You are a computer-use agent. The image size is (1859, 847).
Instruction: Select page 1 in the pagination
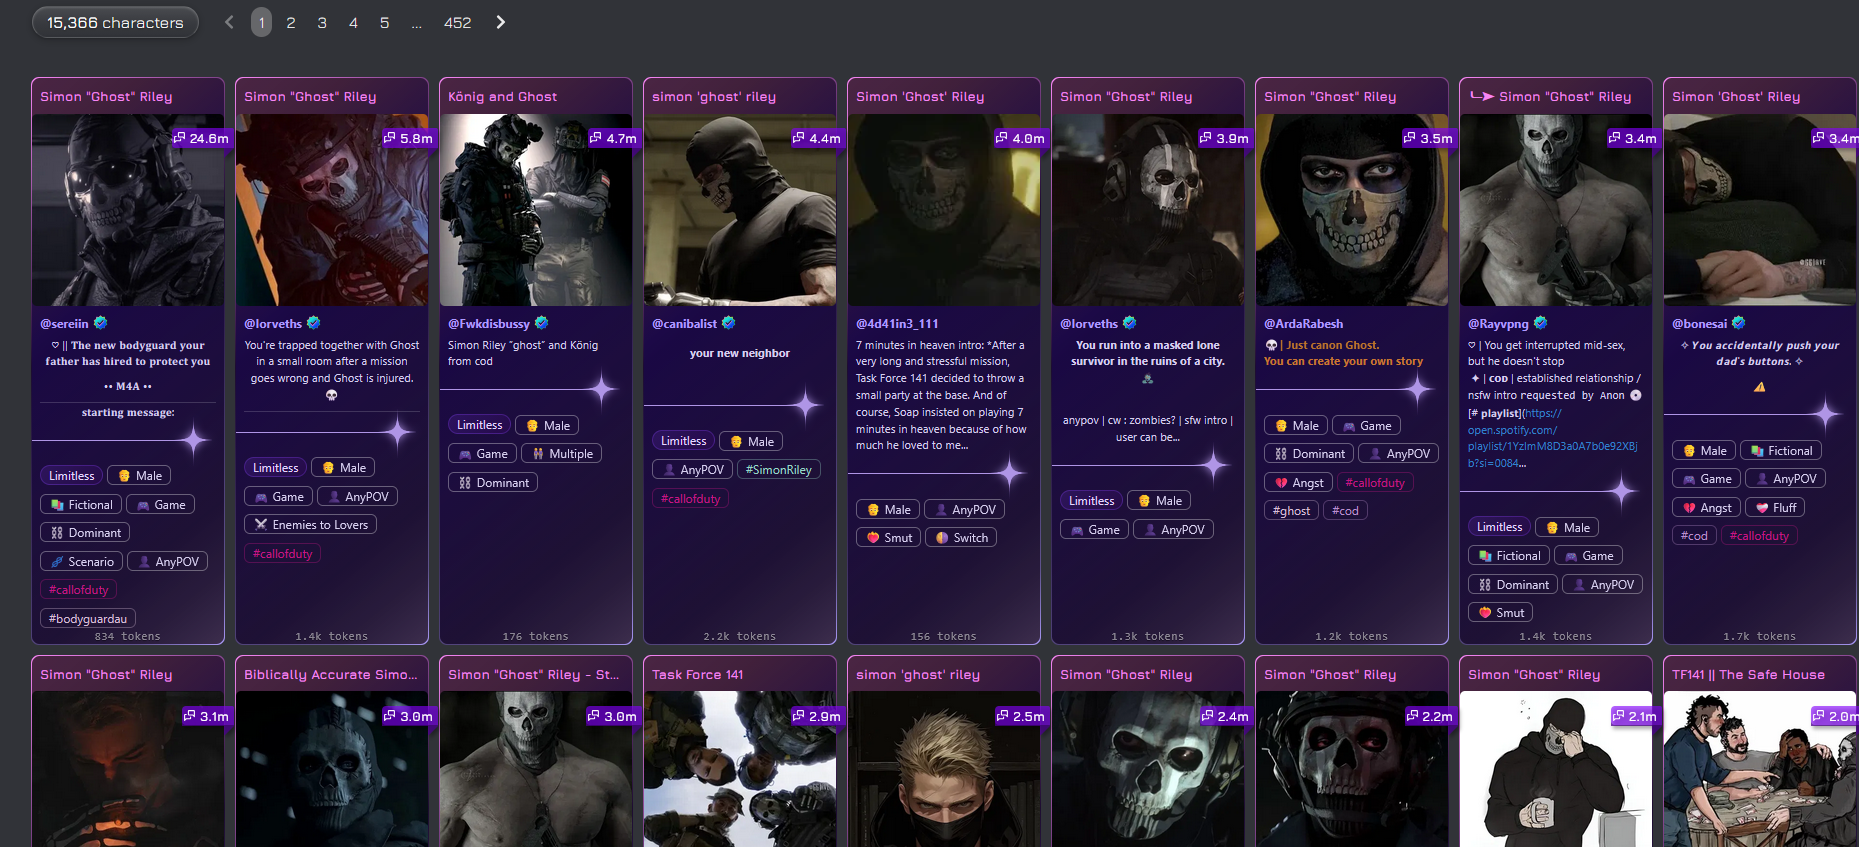tap(261, 22)
